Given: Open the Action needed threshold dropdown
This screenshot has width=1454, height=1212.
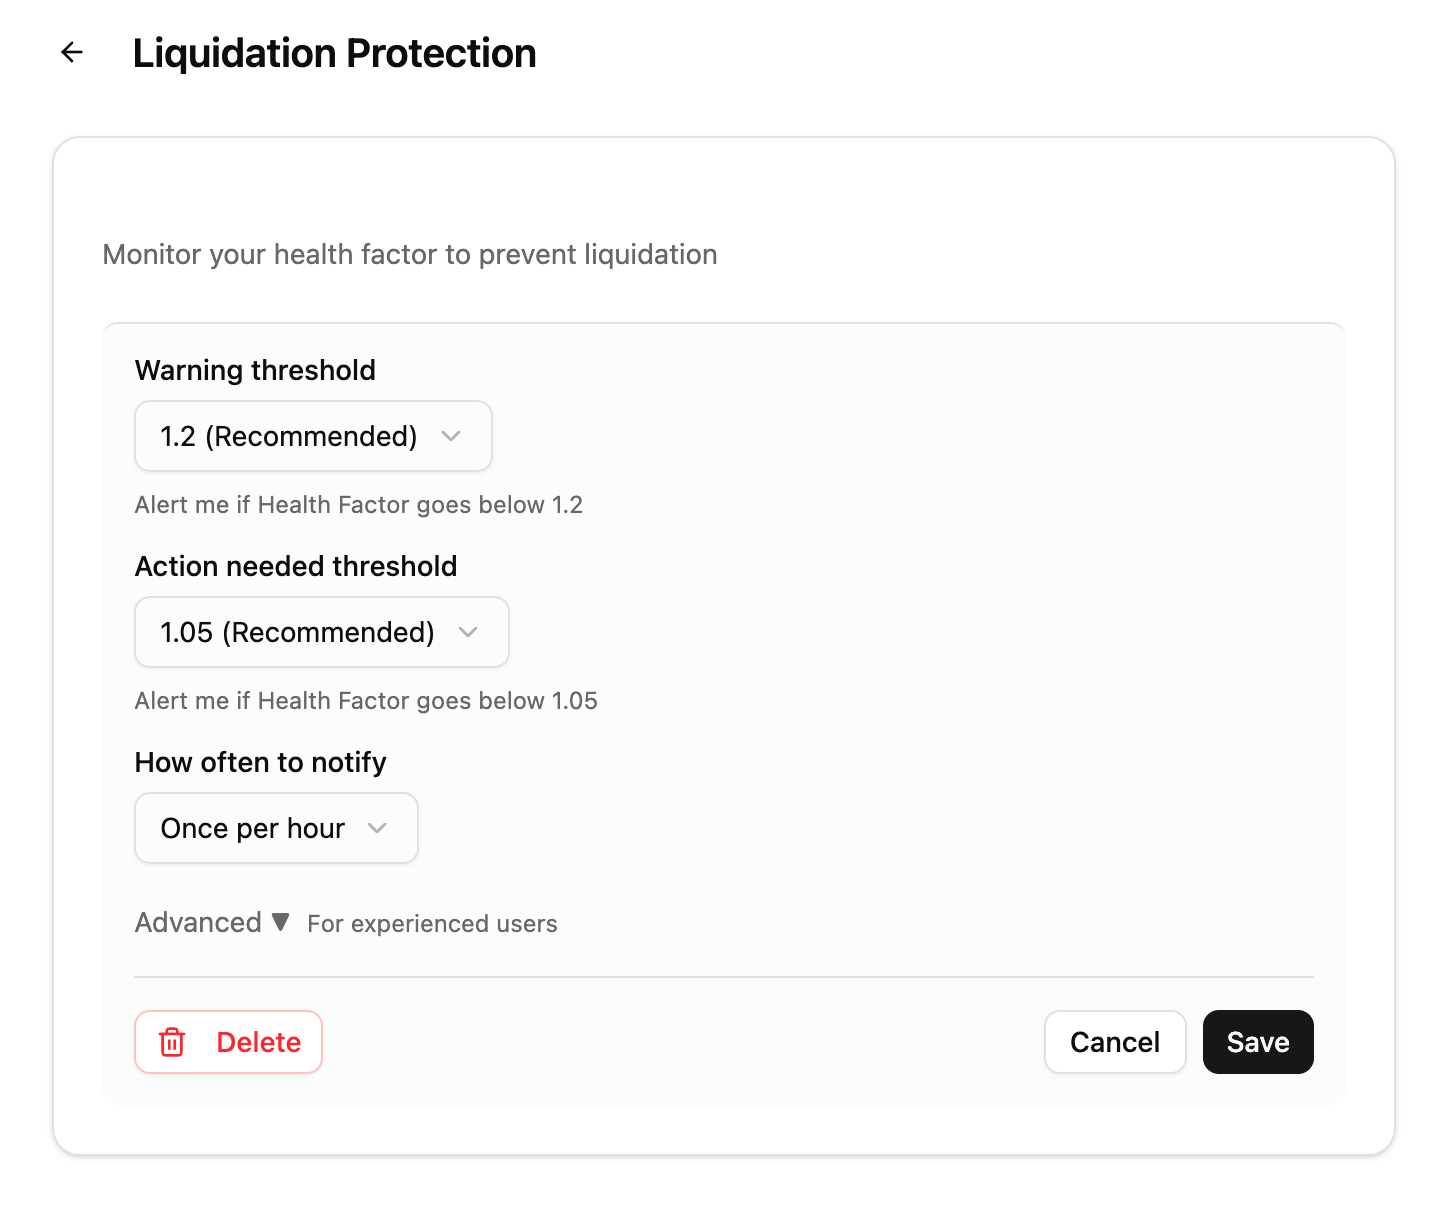Looking at the screenshot, I should point(321,632).
